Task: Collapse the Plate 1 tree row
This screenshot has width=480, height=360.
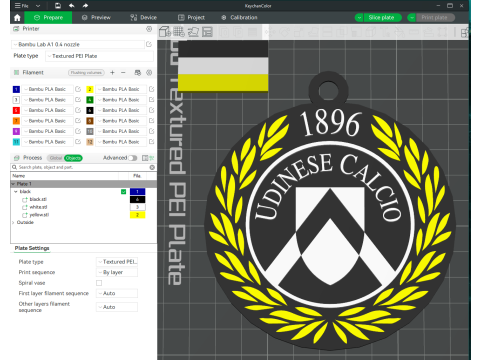Action: [x=13, y=184]
